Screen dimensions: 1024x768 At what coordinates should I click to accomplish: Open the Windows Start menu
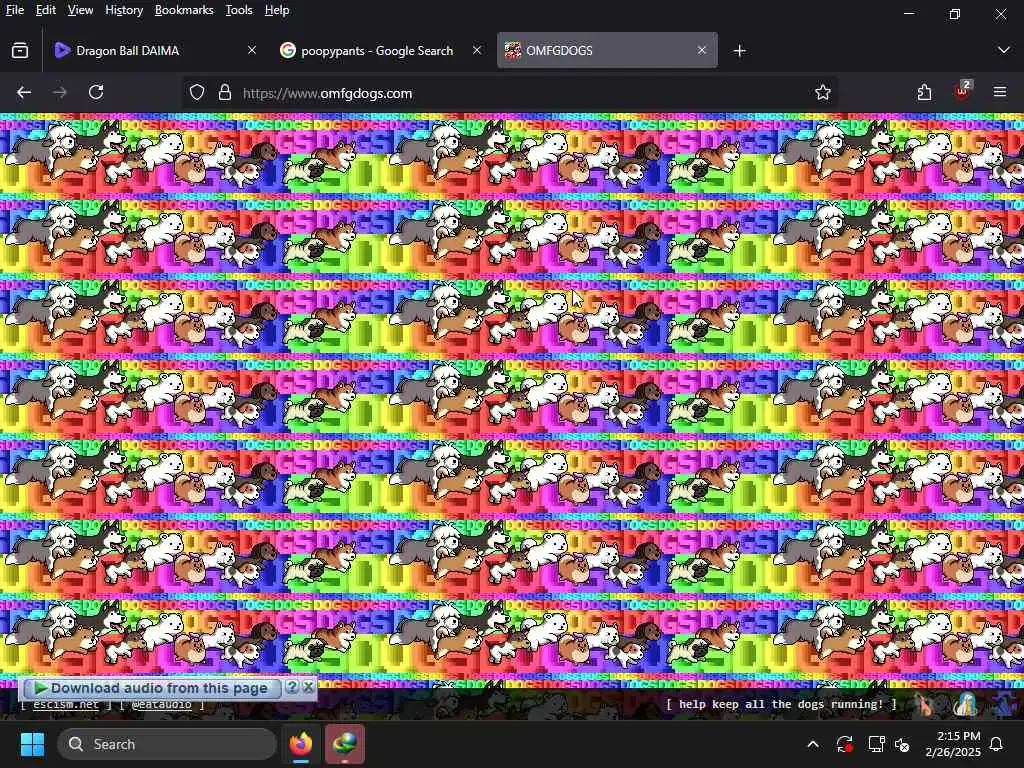(x=32, y=744)
